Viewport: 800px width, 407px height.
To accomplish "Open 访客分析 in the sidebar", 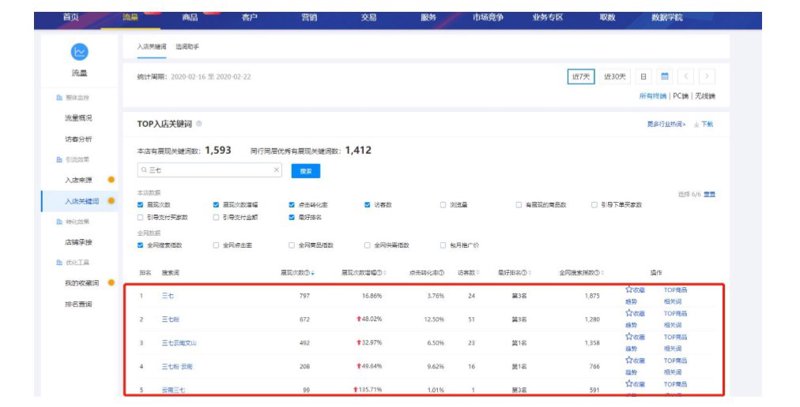I will point(79,139).
